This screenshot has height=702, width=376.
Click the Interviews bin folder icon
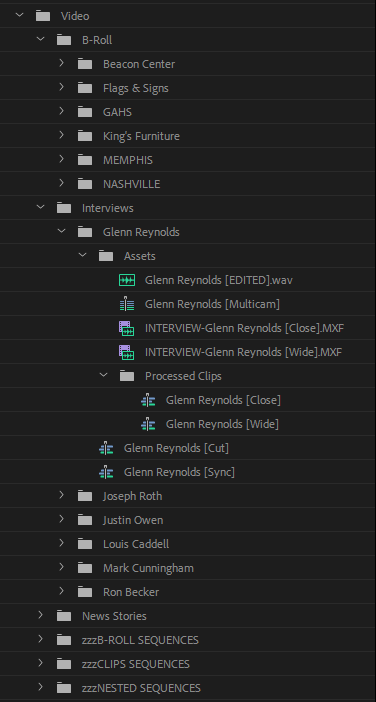click(x=64, y=208)
